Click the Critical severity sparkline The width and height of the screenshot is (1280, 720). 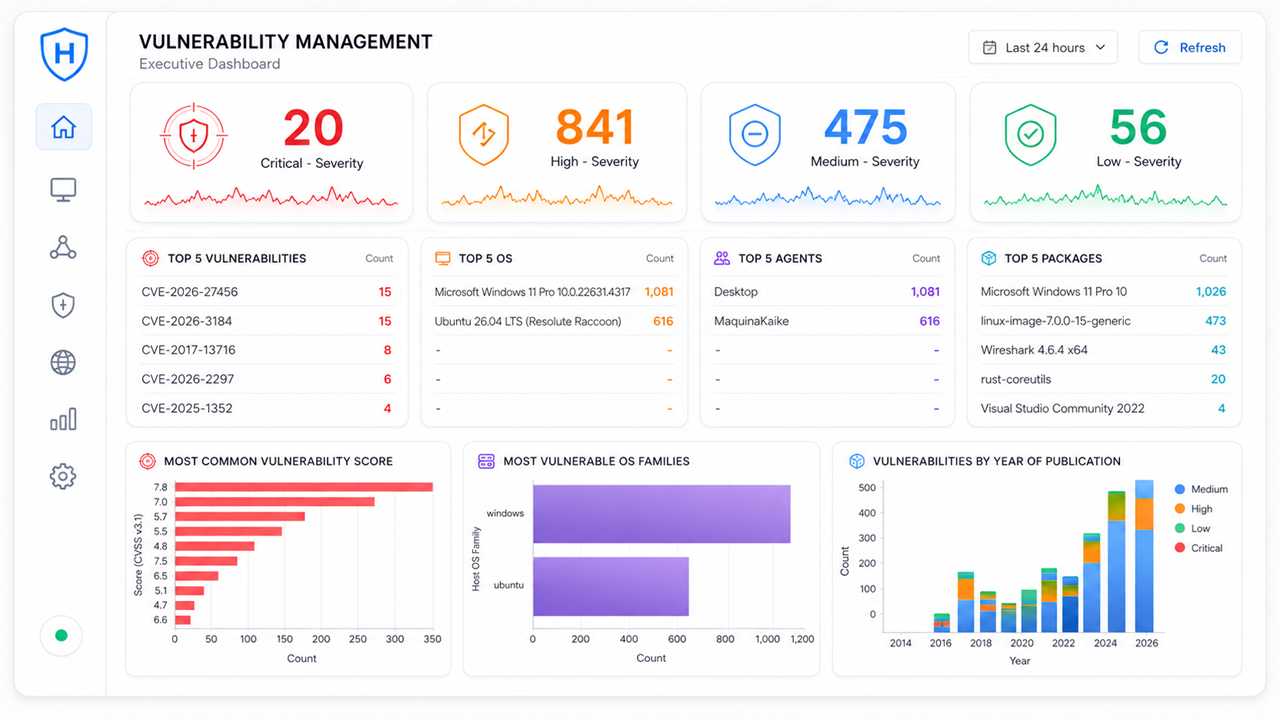[271, 197]
